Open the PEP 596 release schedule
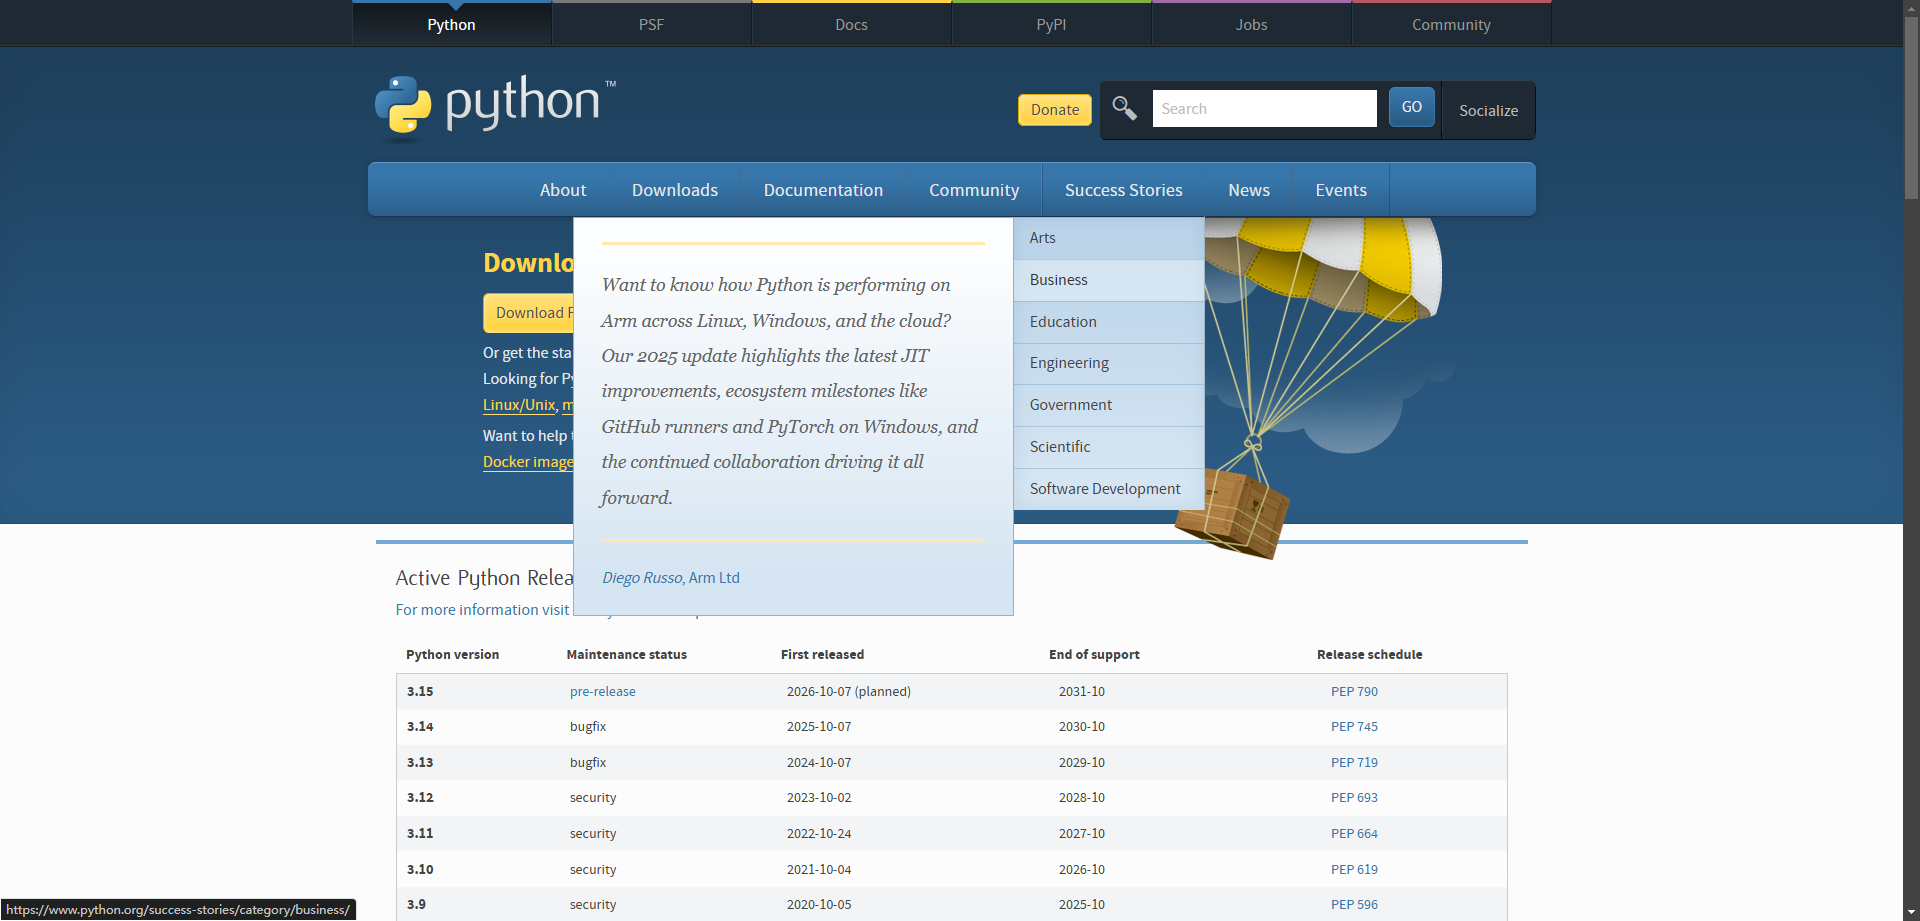The image size is (1920, 921). (x=1354, y=905)
